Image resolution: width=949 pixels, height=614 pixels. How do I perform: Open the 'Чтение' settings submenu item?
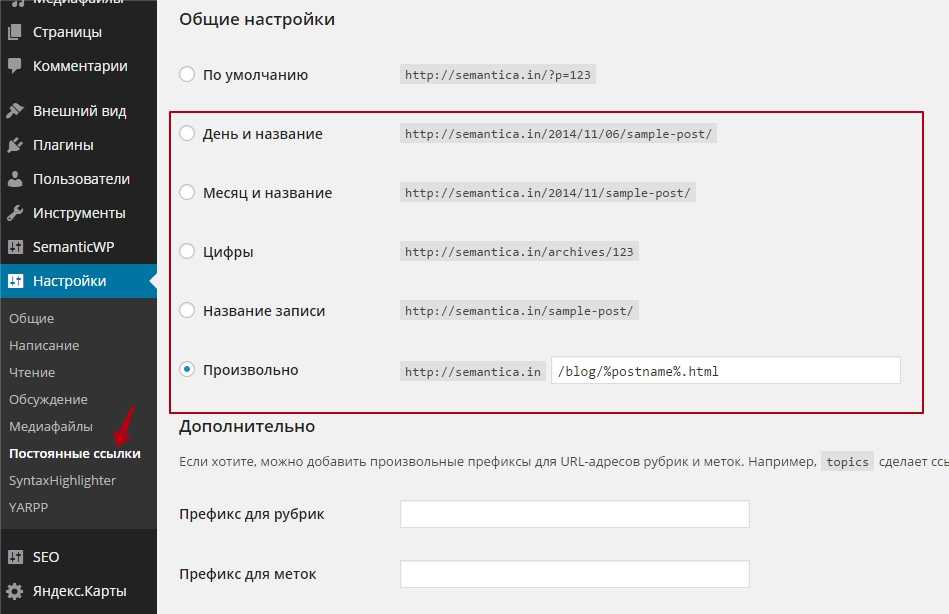[x=33, y=372]
